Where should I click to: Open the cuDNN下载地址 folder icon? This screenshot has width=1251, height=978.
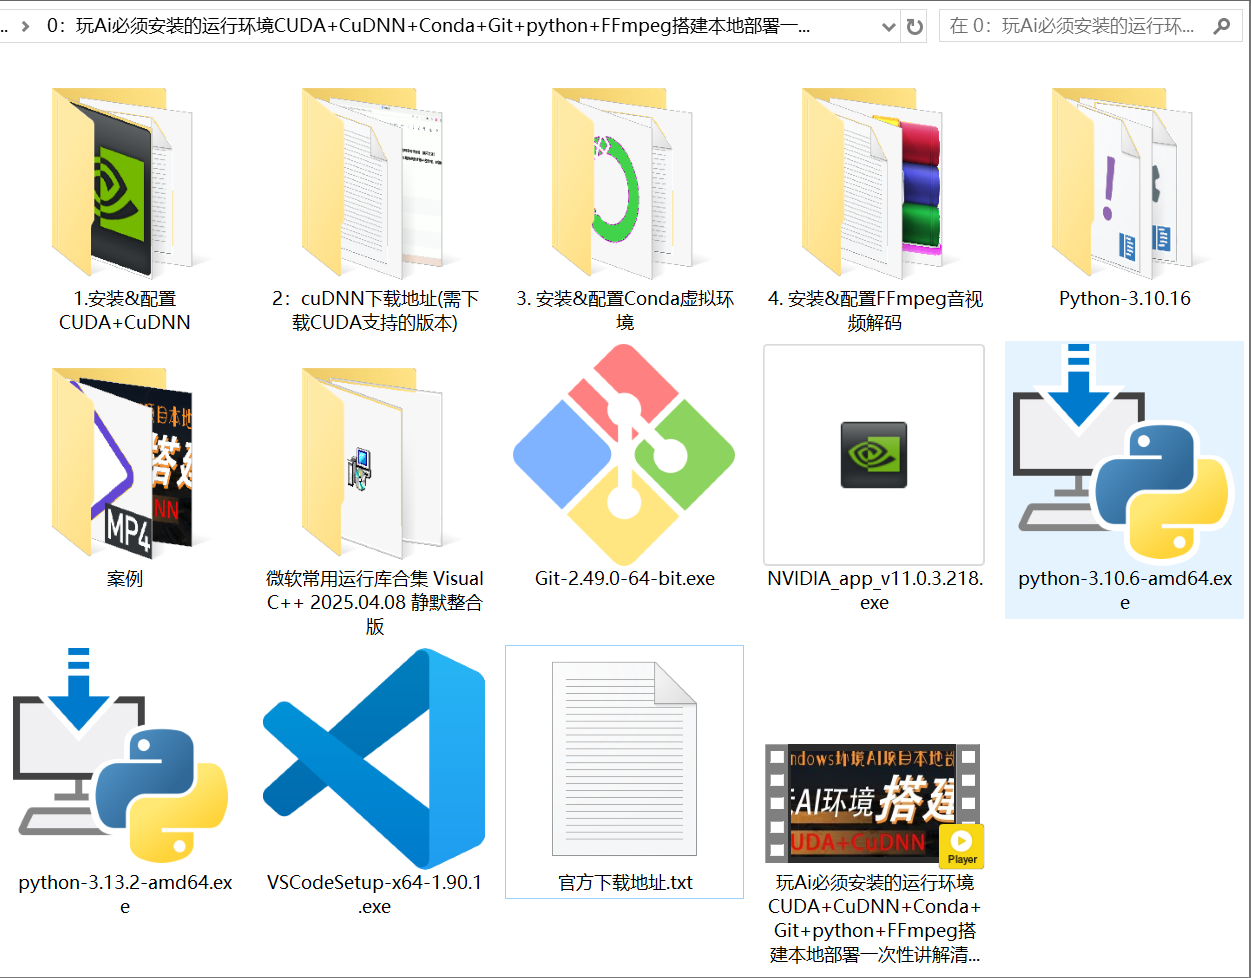pos(373,182)
